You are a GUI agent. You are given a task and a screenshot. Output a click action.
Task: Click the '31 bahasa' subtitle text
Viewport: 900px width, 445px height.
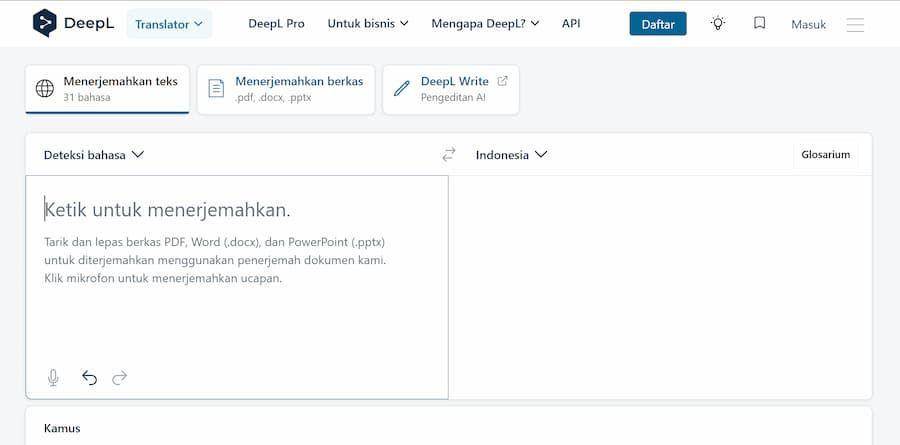[x=87, y=98]
